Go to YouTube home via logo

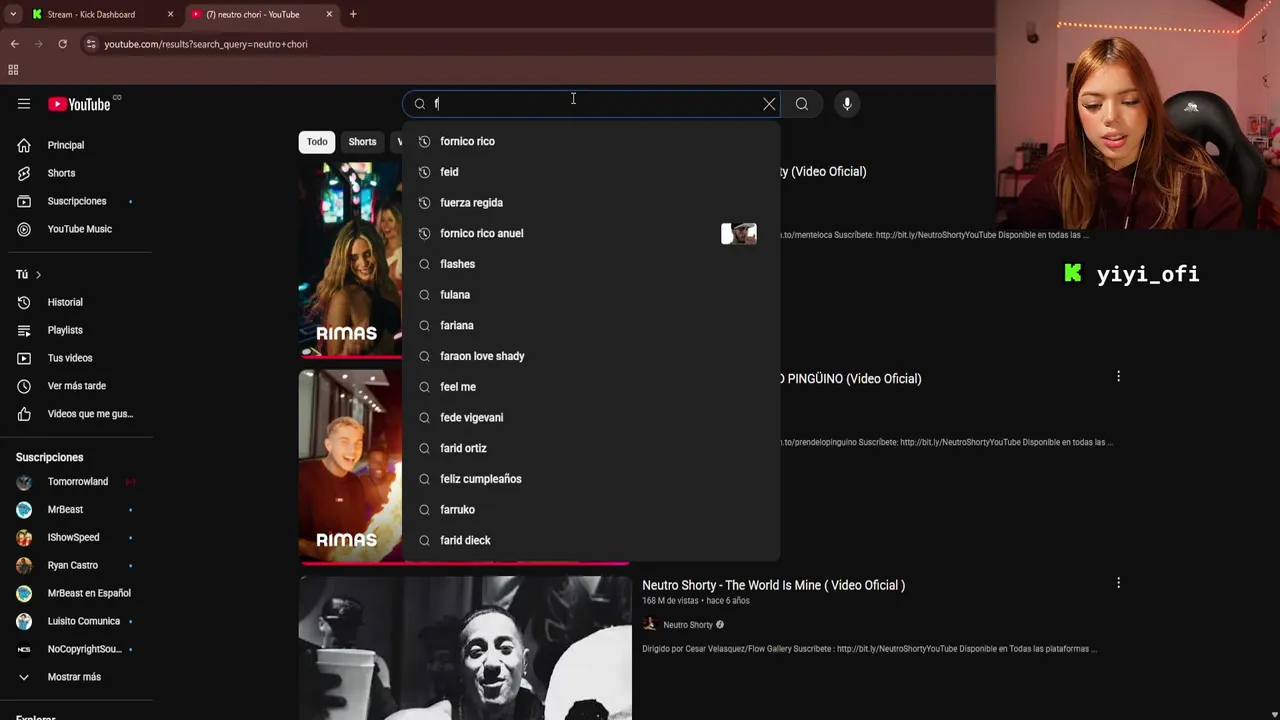[79, 104]
